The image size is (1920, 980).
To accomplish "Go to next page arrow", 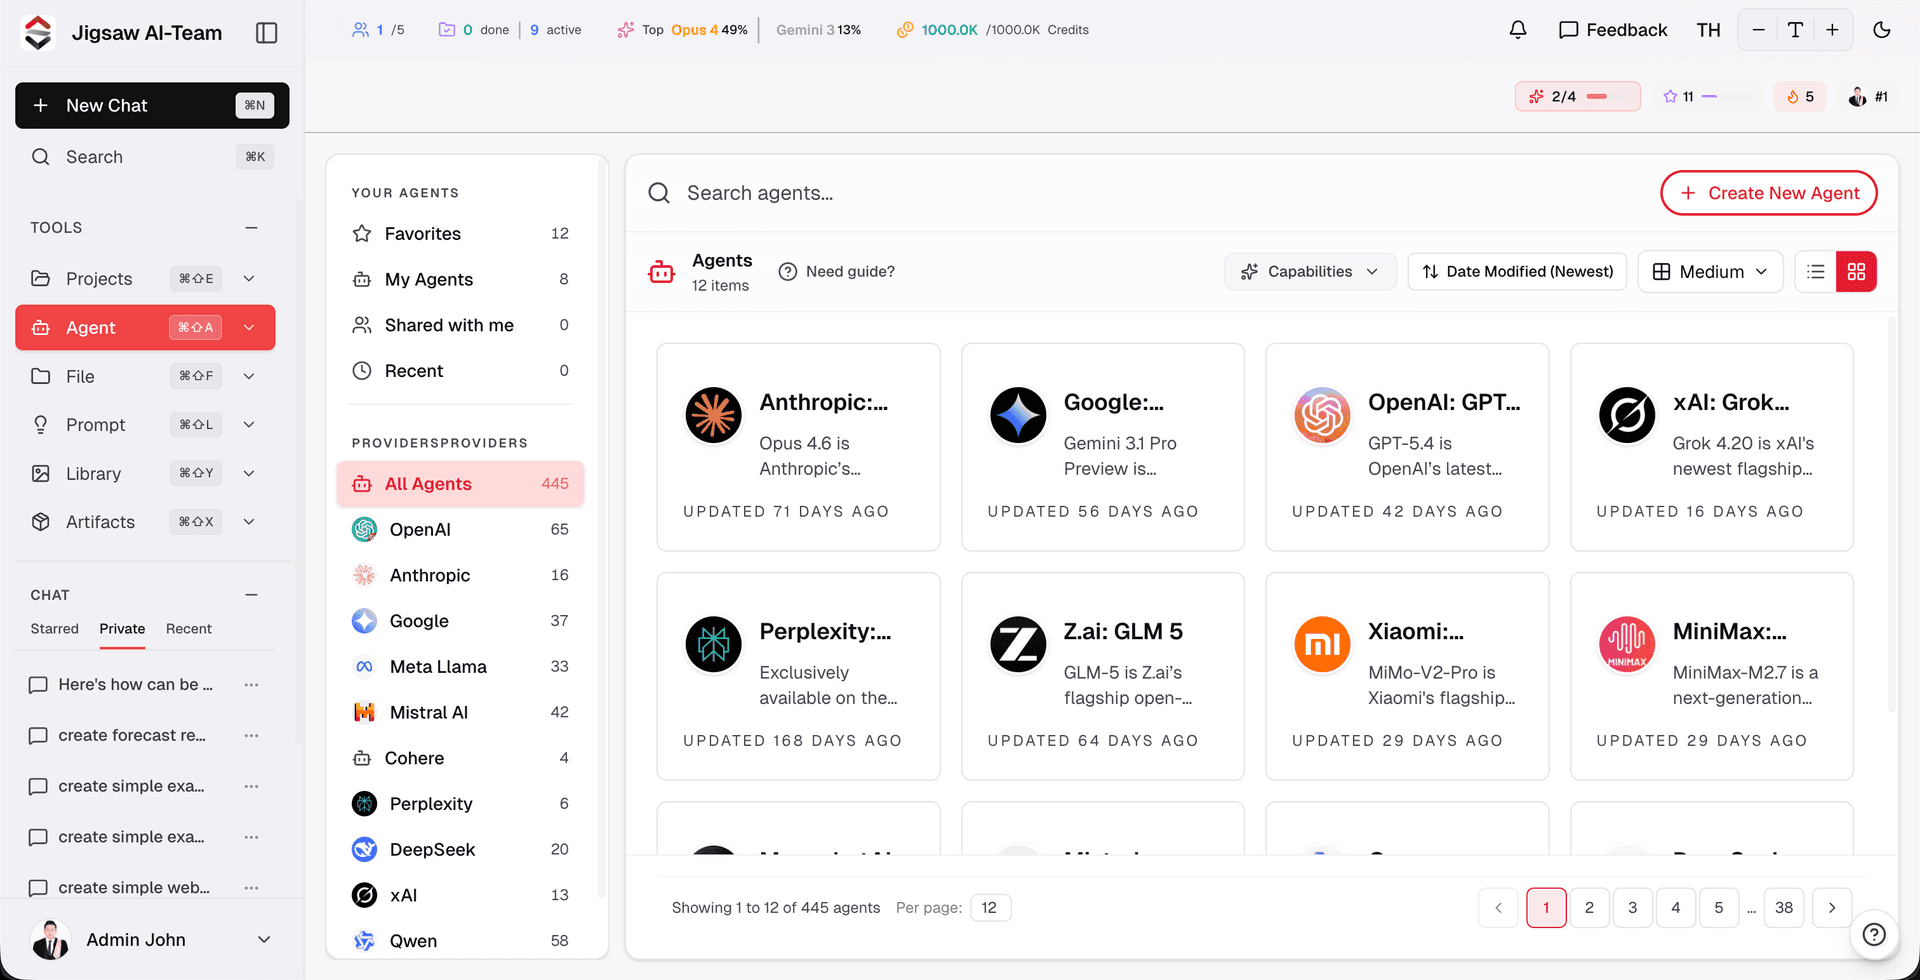I will point(1832,908).
